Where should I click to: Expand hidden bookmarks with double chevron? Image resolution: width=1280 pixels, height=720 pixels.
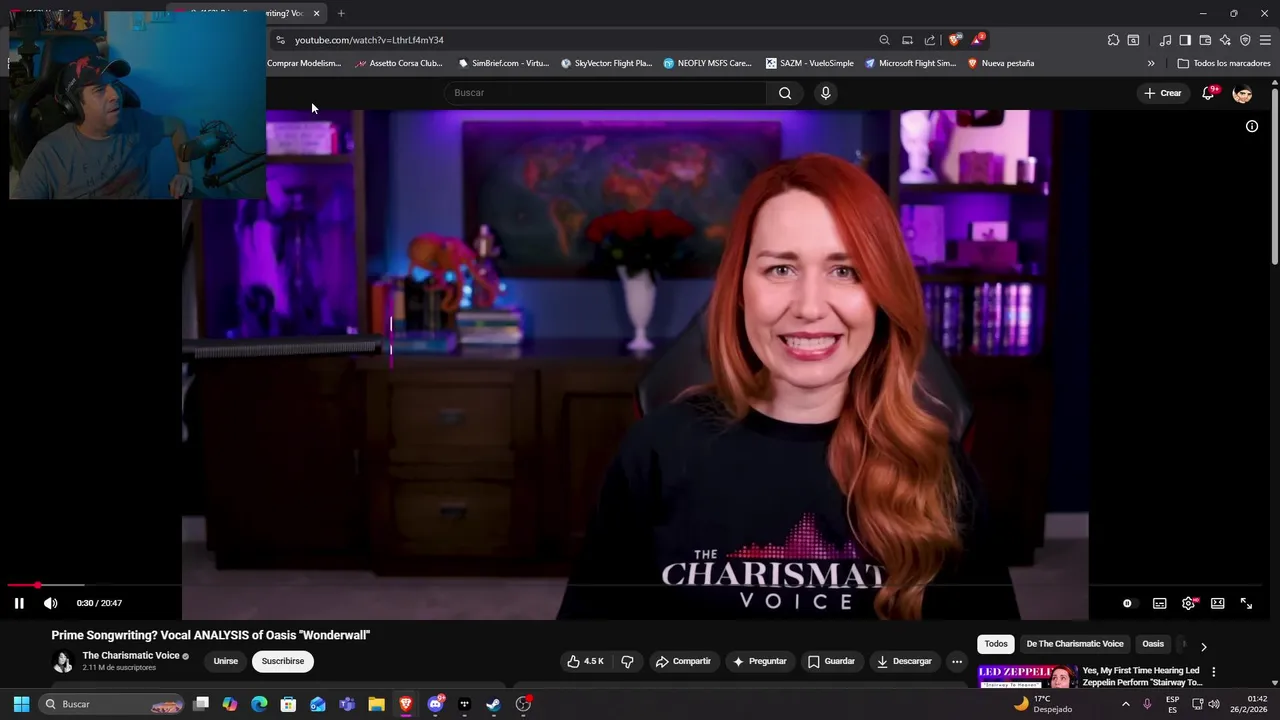click(1151, 63)
